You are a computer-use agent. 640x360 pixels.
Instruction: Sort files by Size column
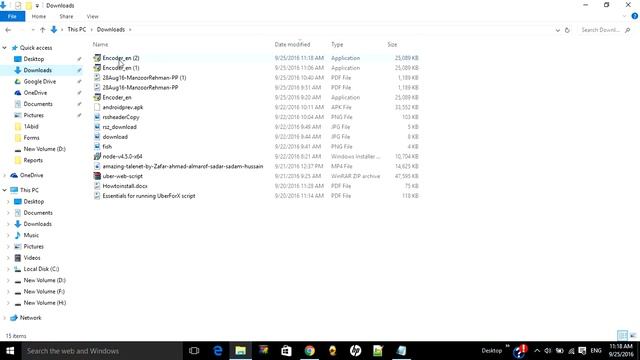click(392, 44)
